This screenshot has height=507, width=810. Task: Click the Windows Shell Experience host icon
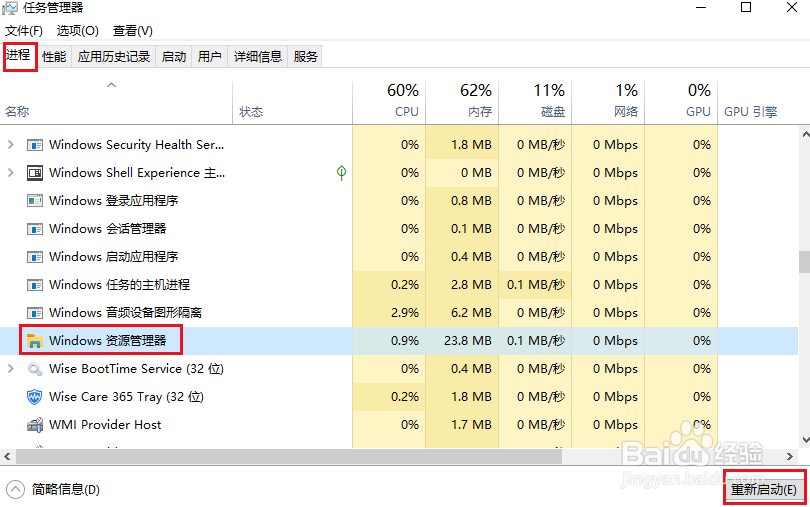point(35,173)
